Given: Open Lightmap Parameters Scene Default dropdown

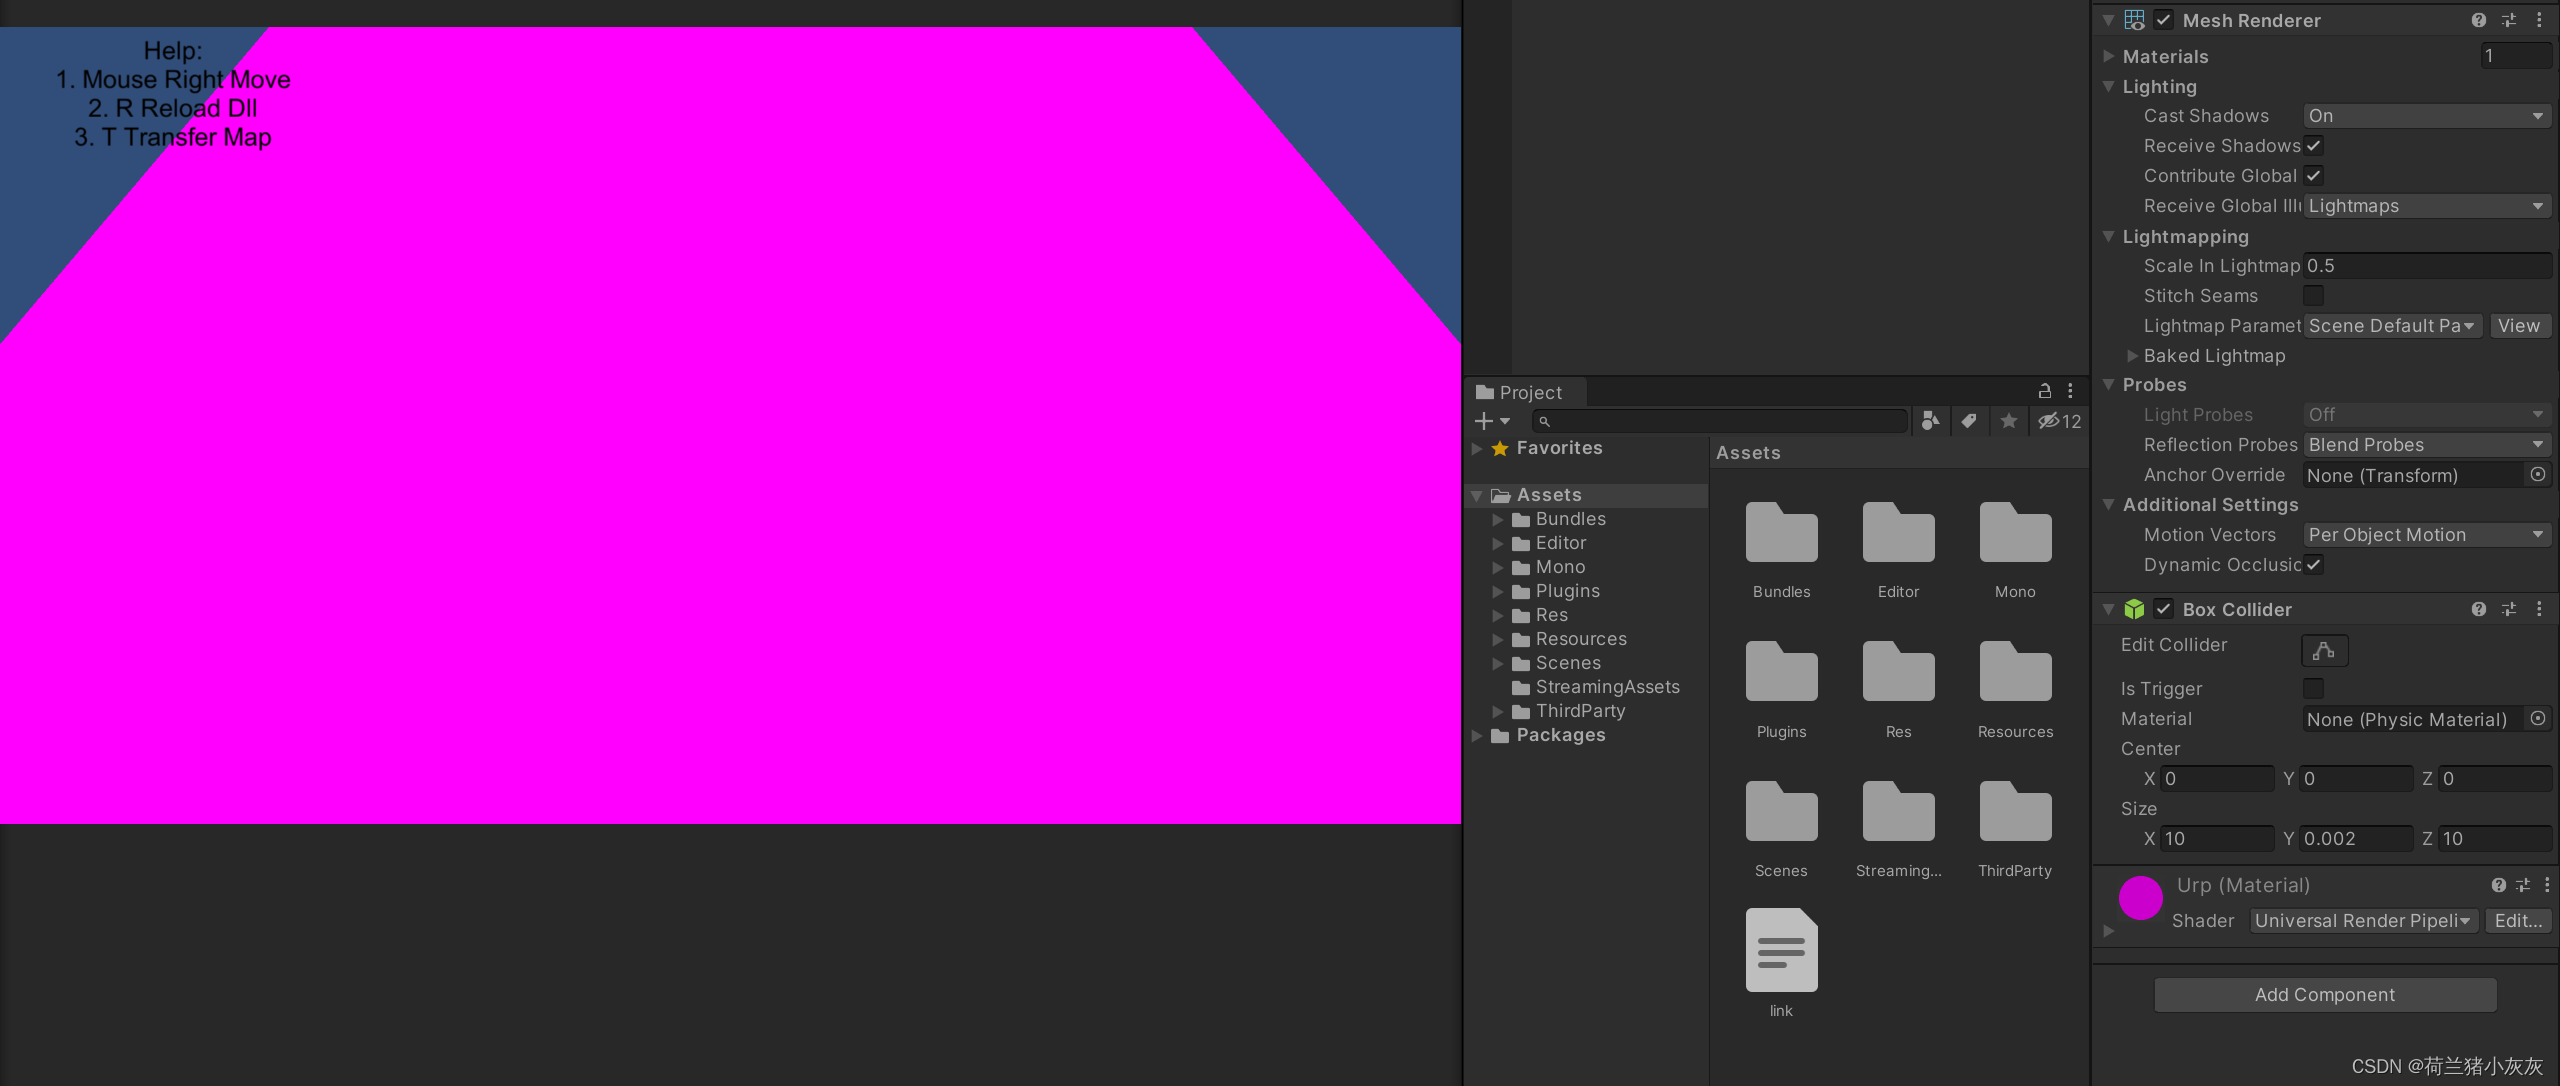Looking at the screenshot, I should pos(2393,326).
